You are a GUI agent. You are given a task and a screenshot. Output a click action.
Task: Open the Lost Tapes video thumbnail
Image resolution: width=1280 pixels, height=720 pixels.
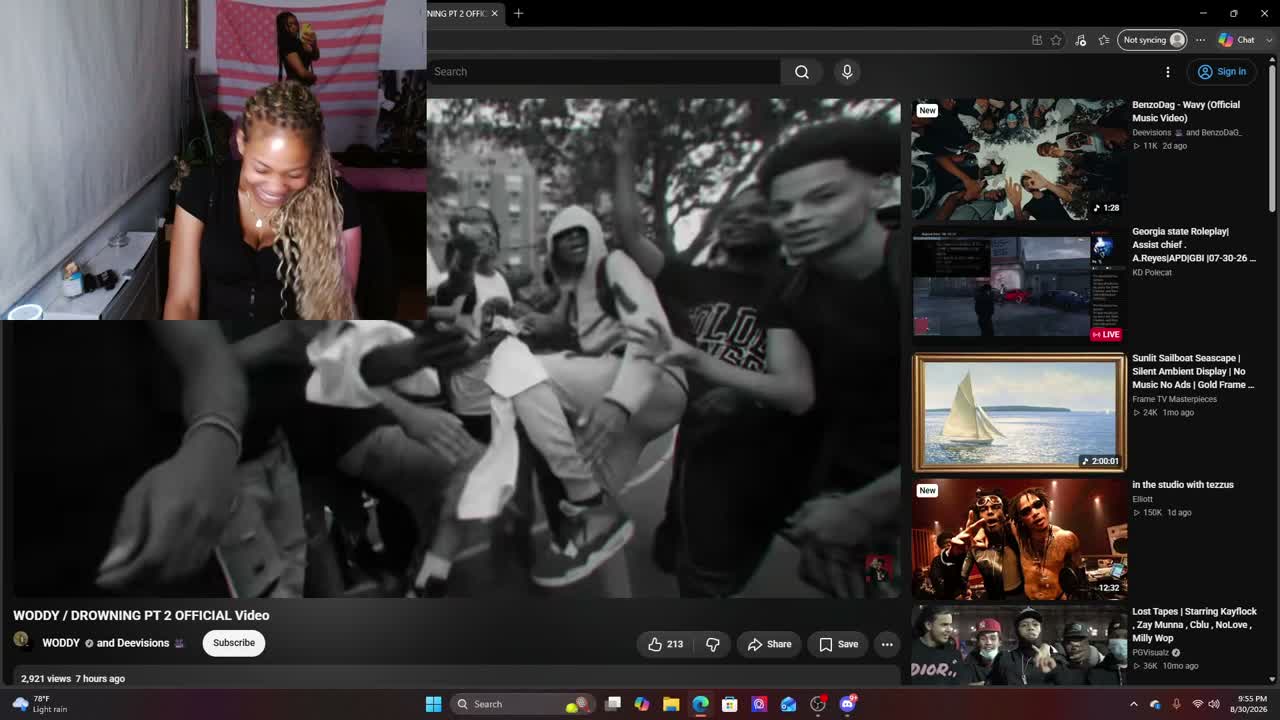pos(1019,645)
